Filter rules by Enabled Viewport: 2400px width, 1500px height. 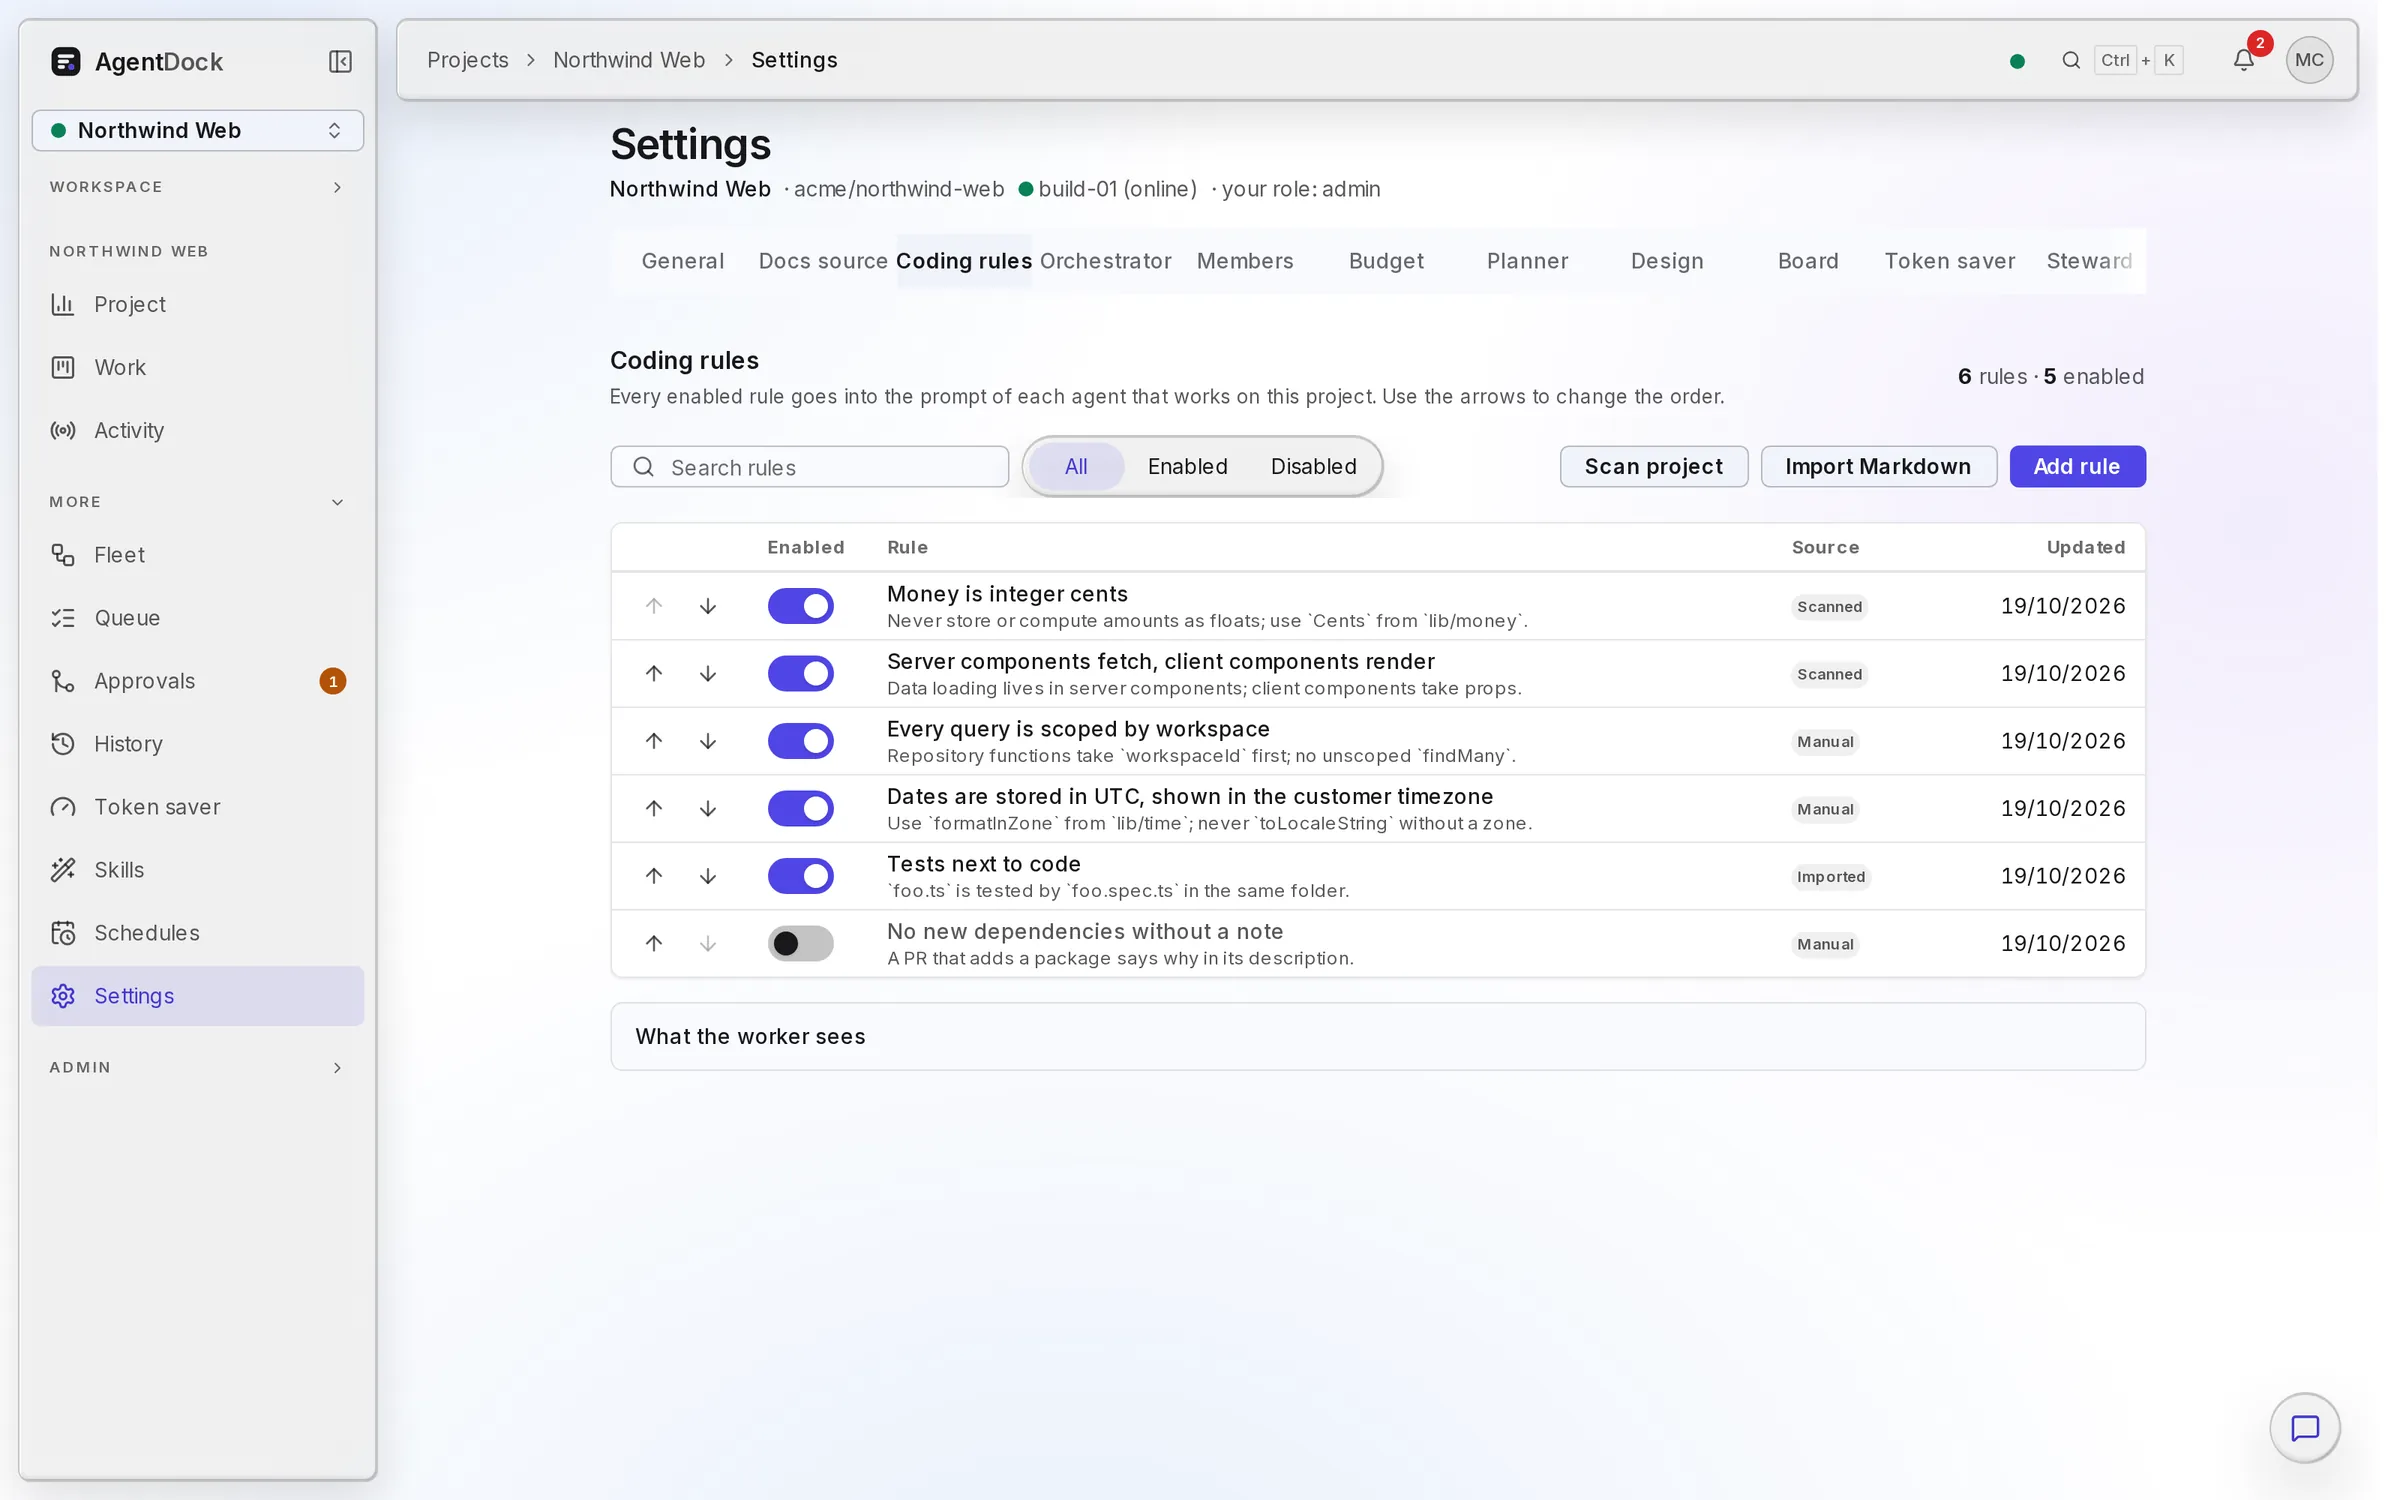click(1187, 466)
